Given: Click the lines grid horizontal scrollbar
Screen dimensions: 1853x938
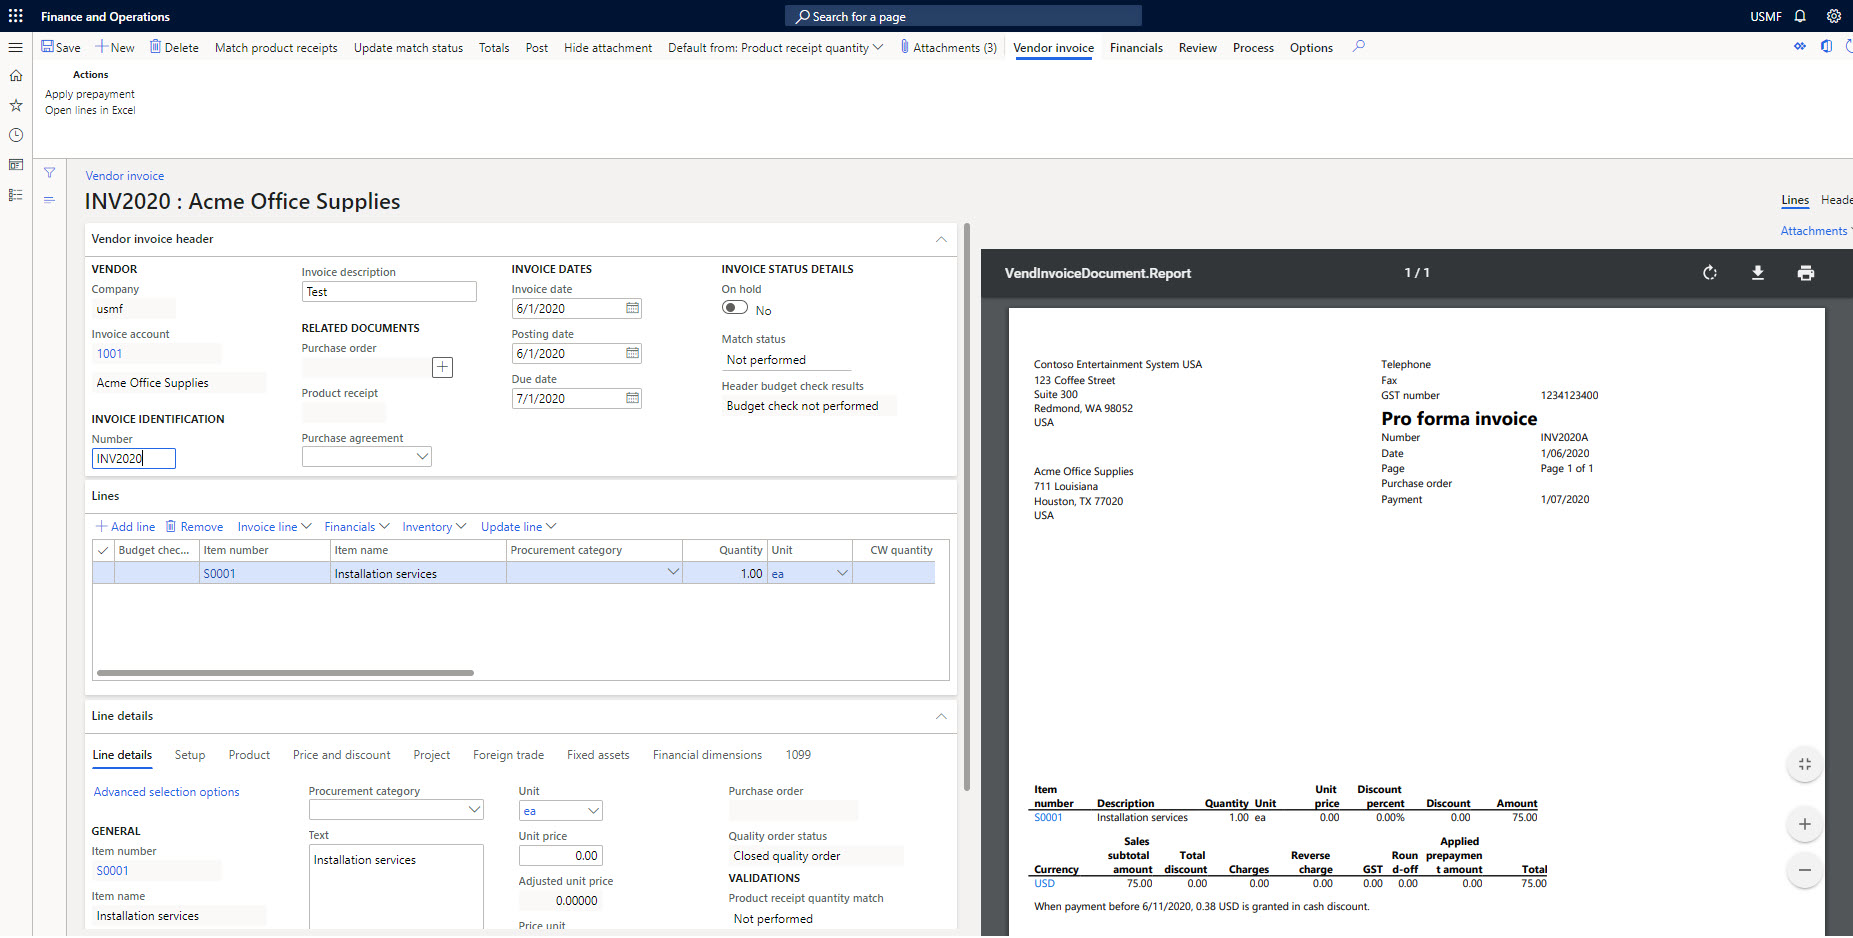Looking at the screenshot, I should tap(285, 673).
